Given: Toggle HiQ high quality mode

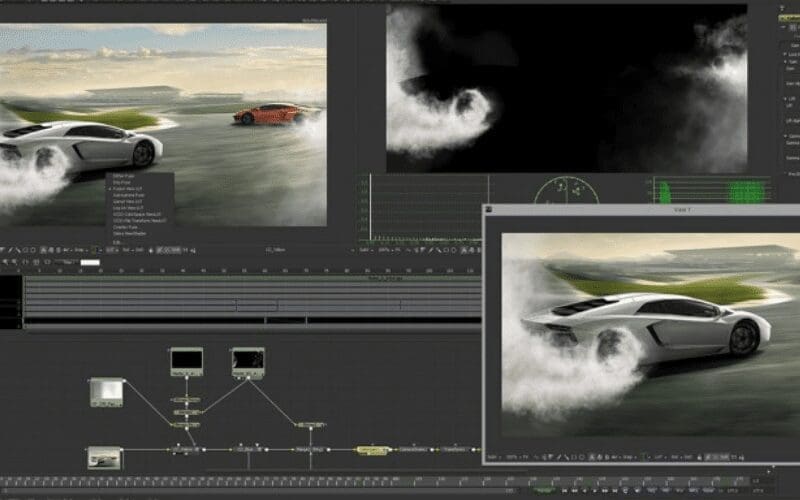Looking at the screenshot, I should 652,490.
